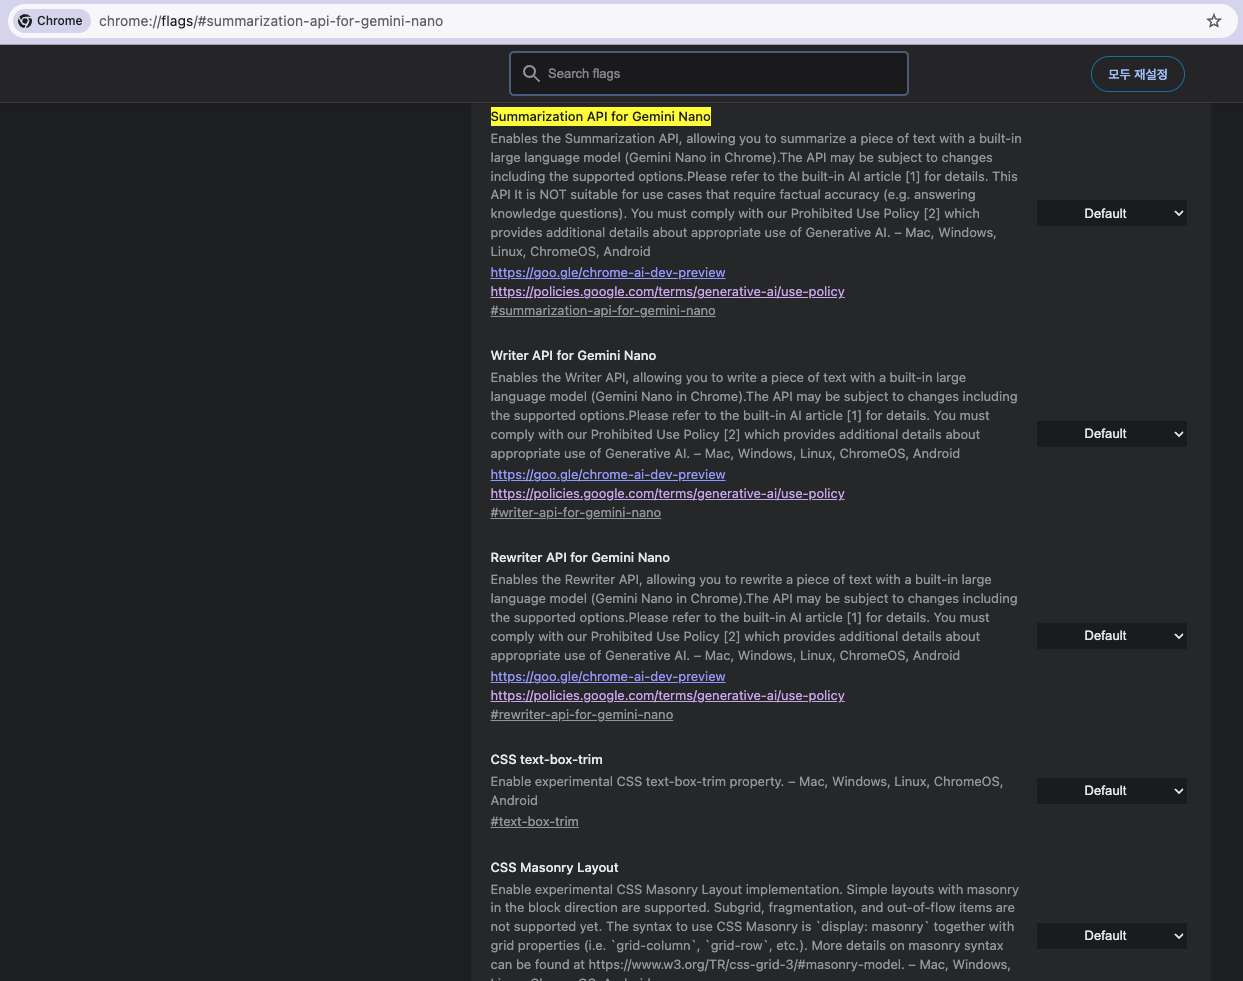Click the CSS Masonry Layout heading
This screenshot has height=981, width=1243.
[x=554, y=868]
